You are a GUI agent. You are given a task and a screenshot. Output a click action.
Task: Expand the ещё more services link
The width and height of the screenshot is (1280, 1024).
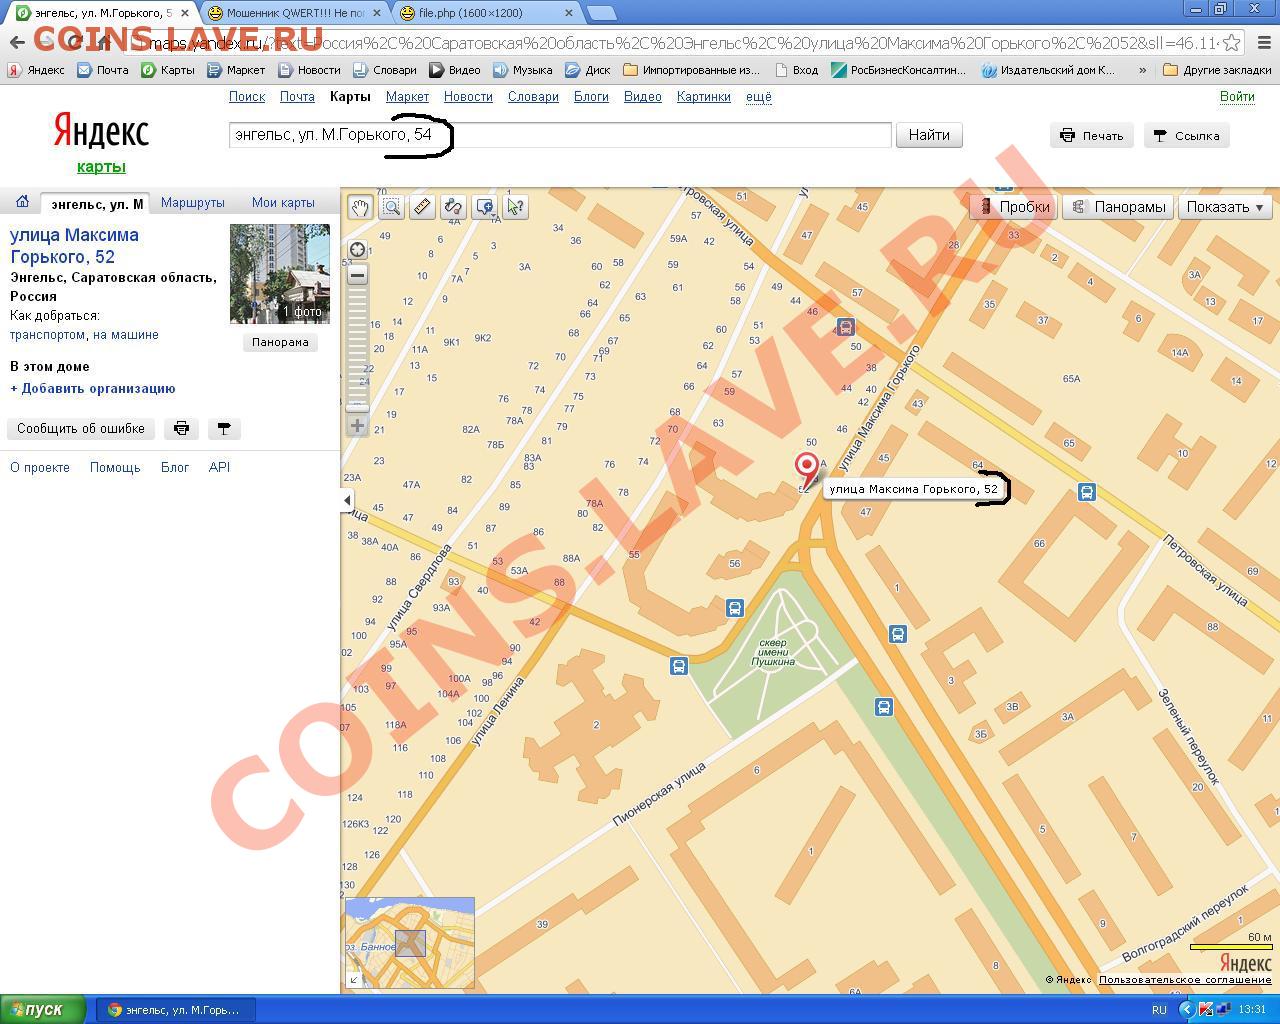(758, 97)
